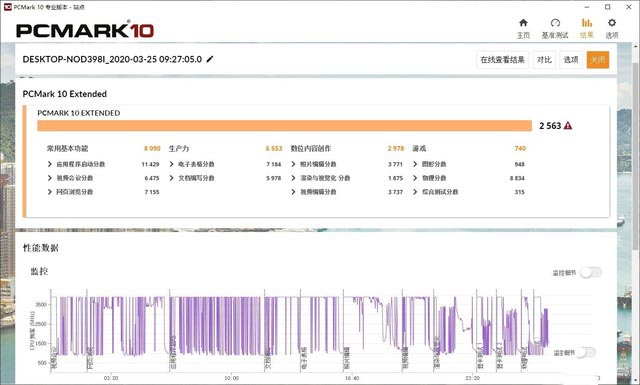Viewport: 640px width, 385px height.
Task: Click the overall score 2 563
Action: (x=550, y=126)
